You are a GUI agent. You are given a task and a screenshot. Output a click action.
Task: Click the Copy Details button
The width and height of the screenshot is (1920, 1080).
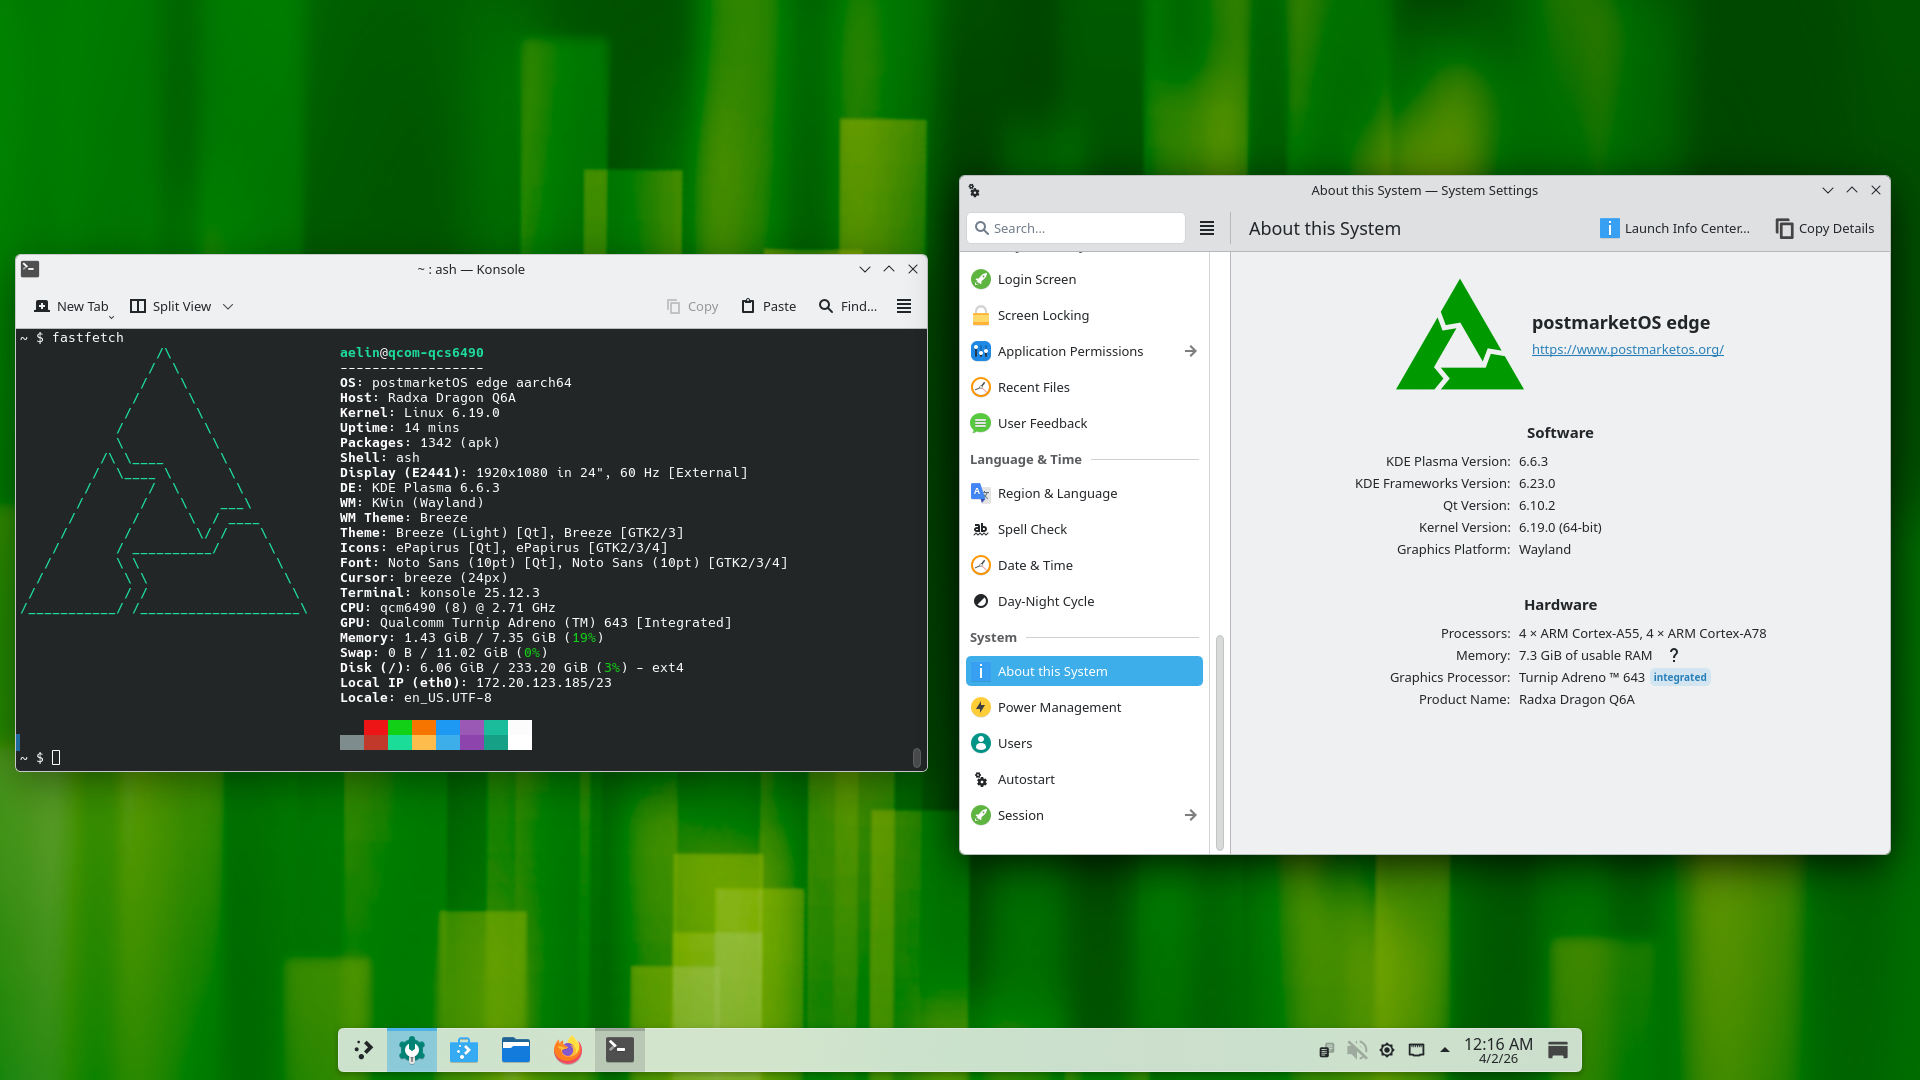(x=1824, y=228)
